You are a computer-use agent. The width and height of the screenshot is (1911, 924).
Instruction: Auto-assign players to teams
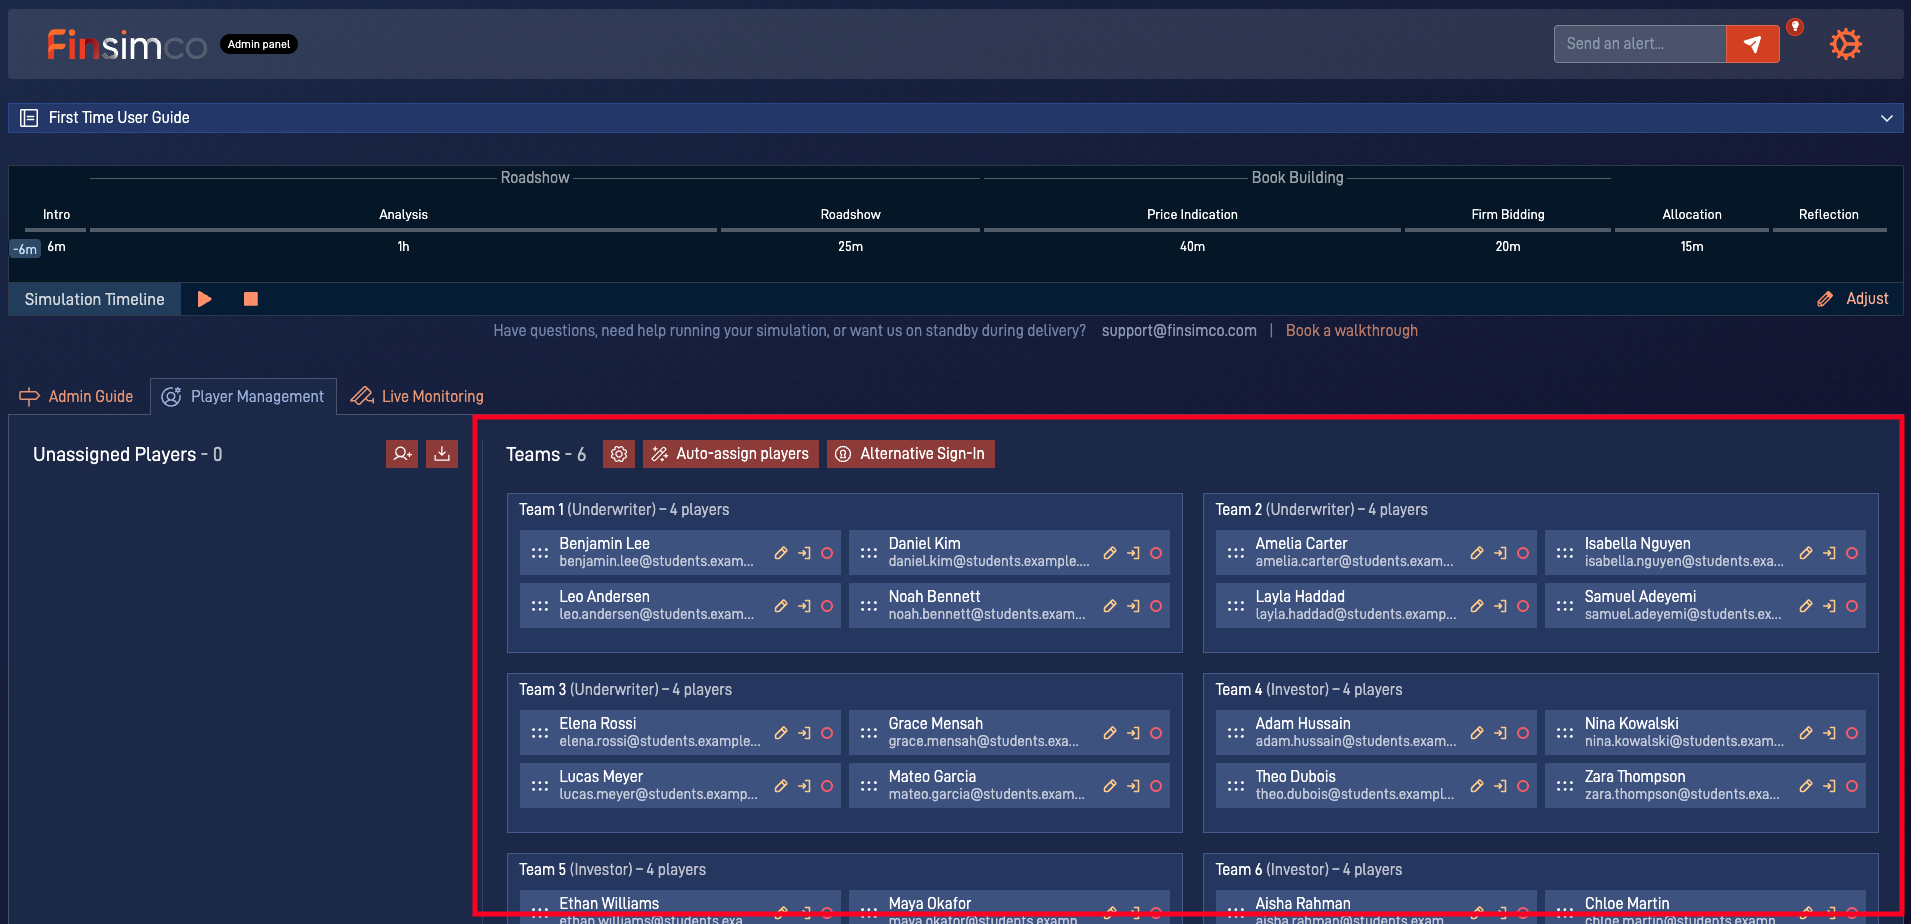731,454
